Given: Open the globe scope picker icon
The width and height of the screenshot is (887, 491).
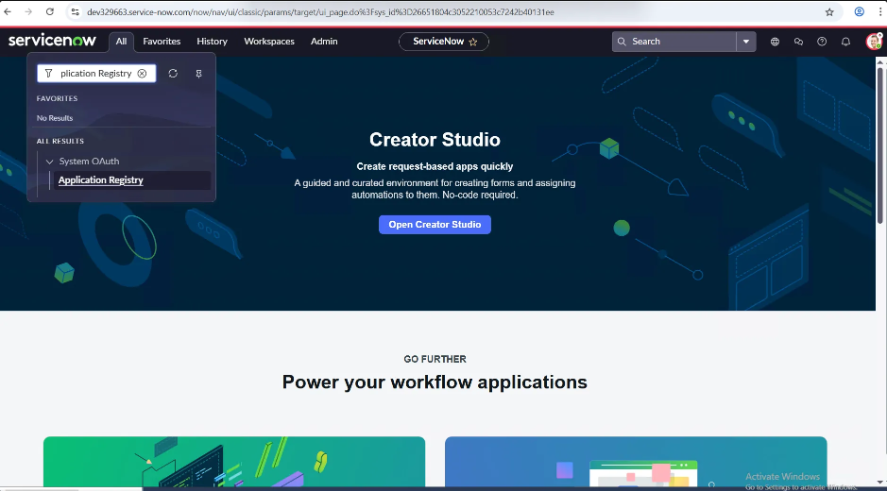Looking at the screenshot, I should (x=775, y=41).
